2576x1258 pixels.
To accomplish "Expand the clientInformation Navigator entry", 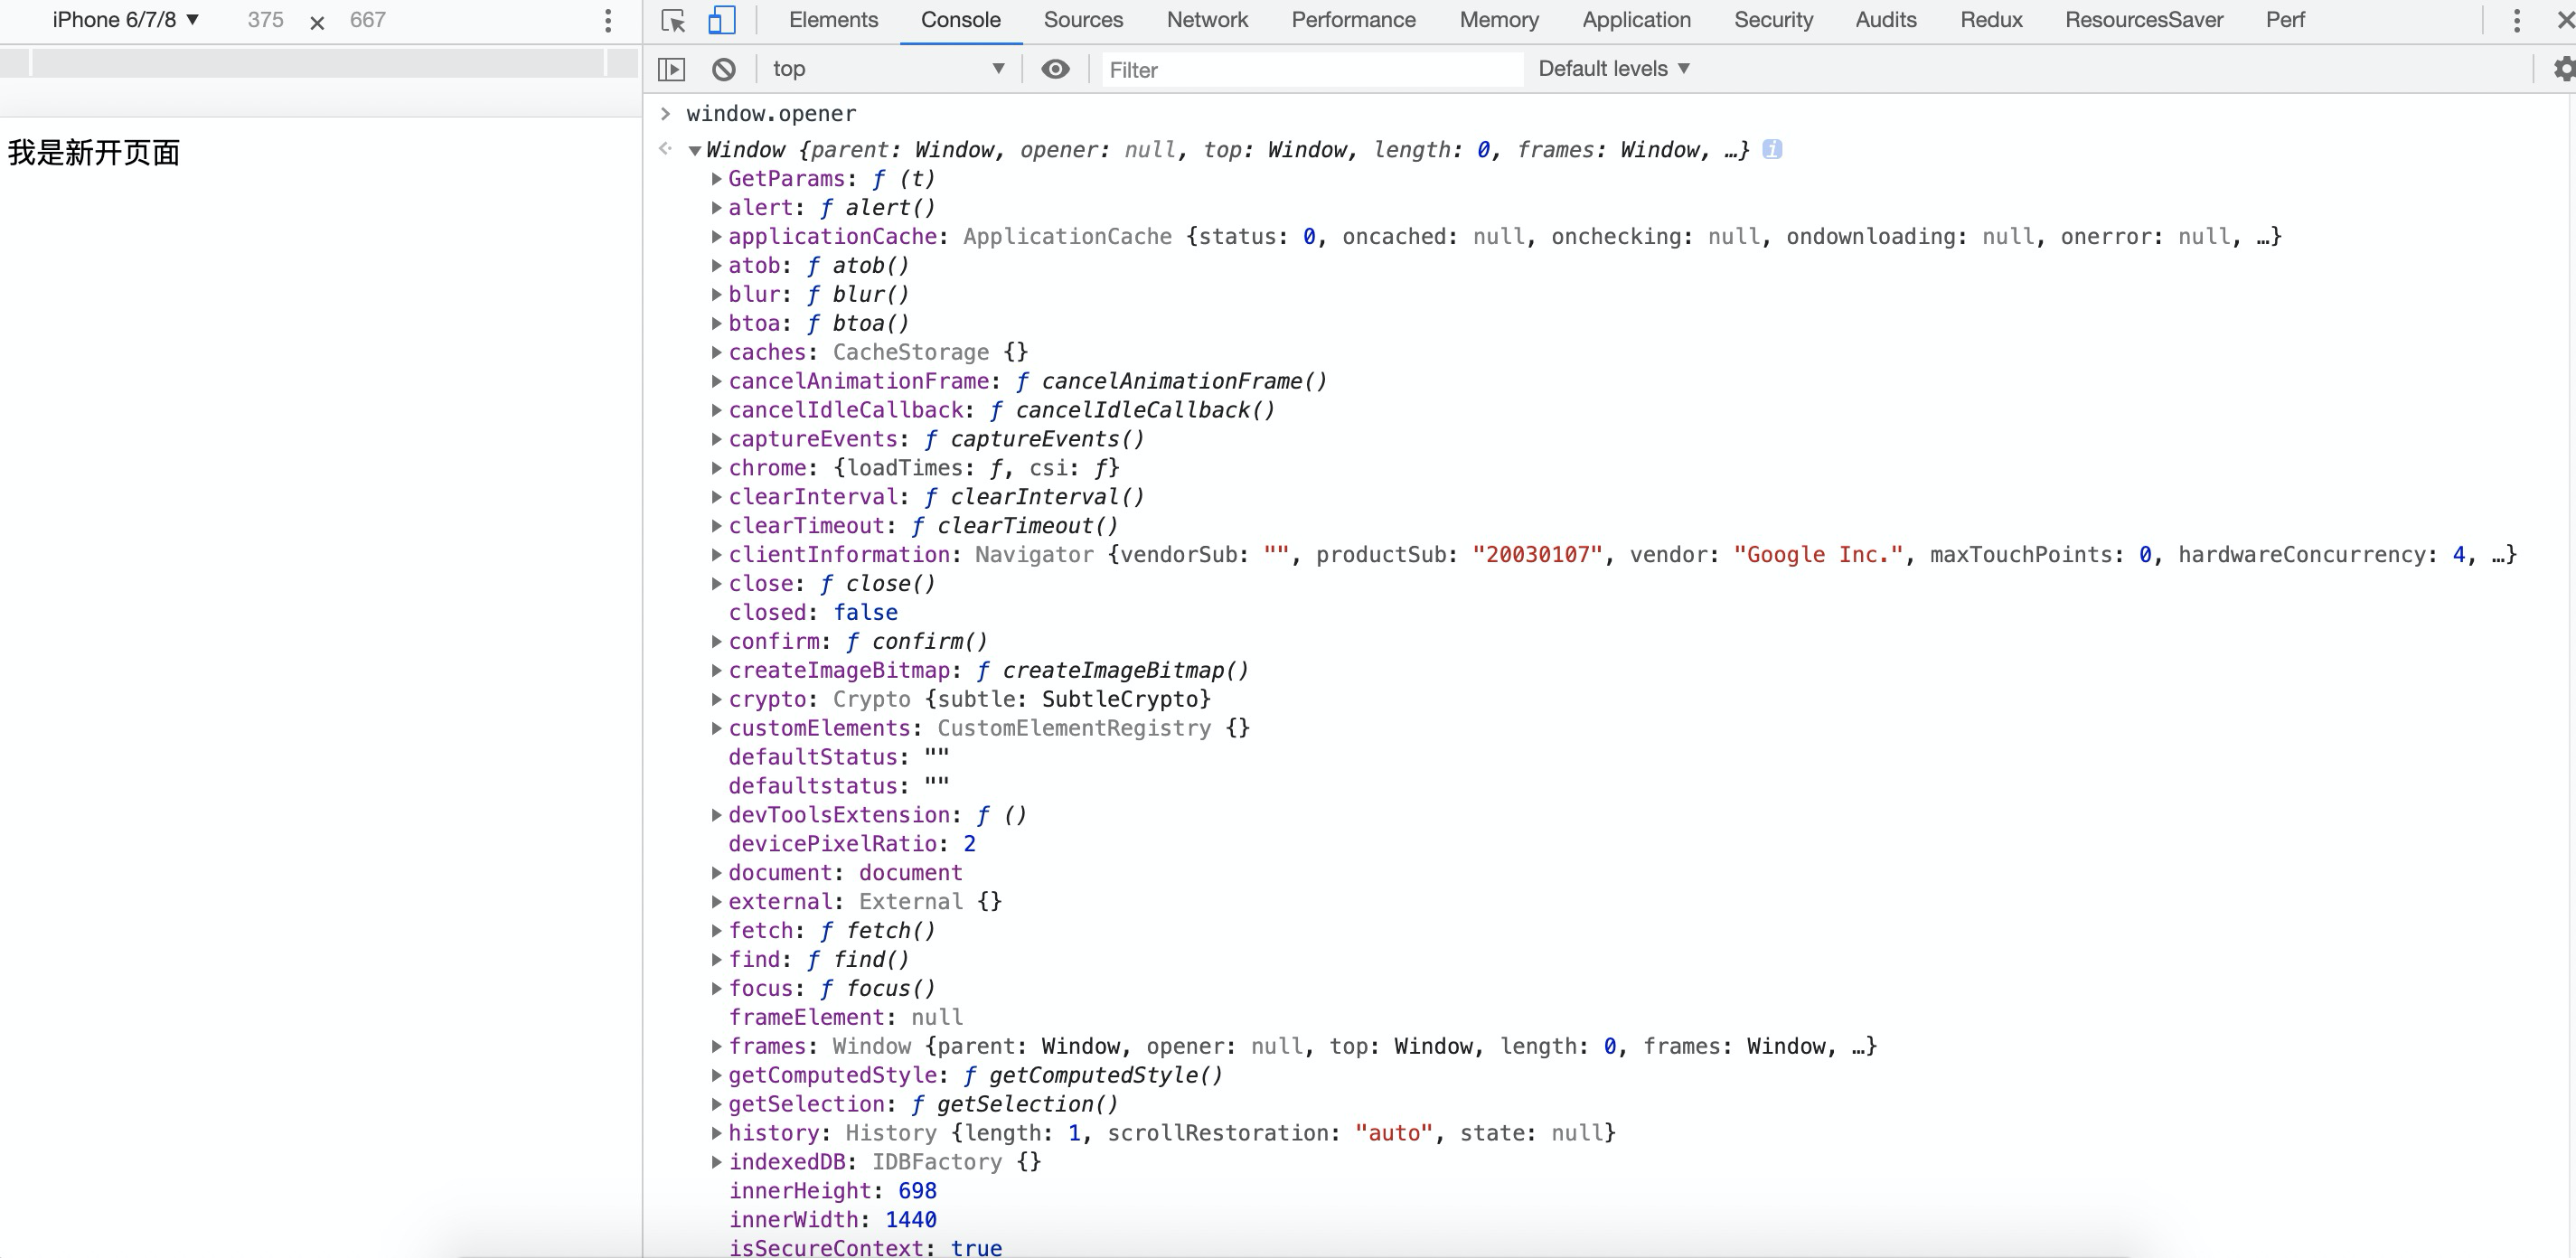I will (716, 555).
